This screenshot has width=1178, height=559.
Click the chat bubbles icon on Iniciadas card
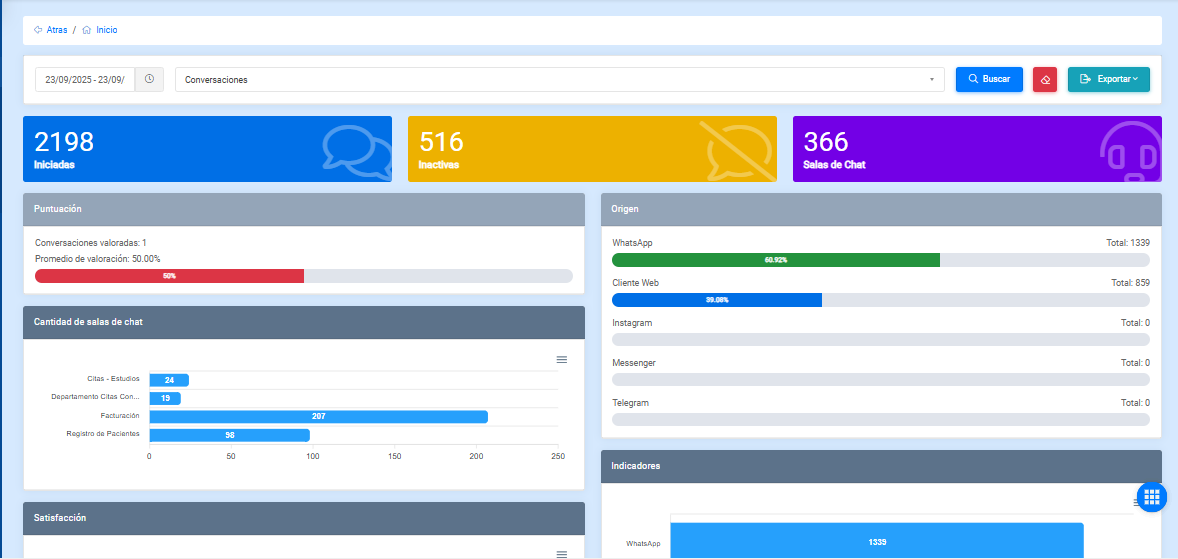click(x=357, y=150)
